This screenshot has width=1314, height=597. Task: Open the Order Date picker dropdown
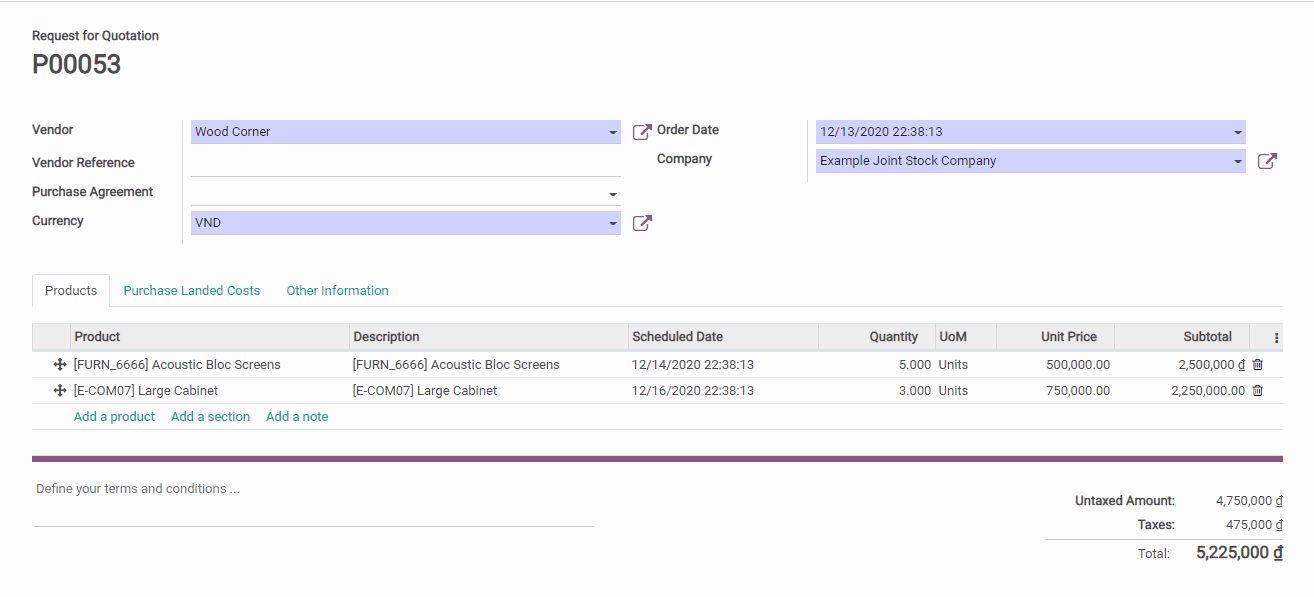1238,133
